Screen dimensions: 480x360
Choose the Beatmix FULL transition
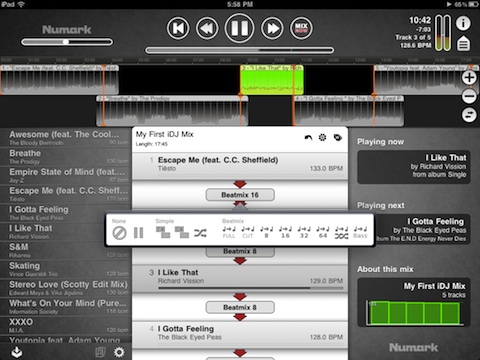229,232
